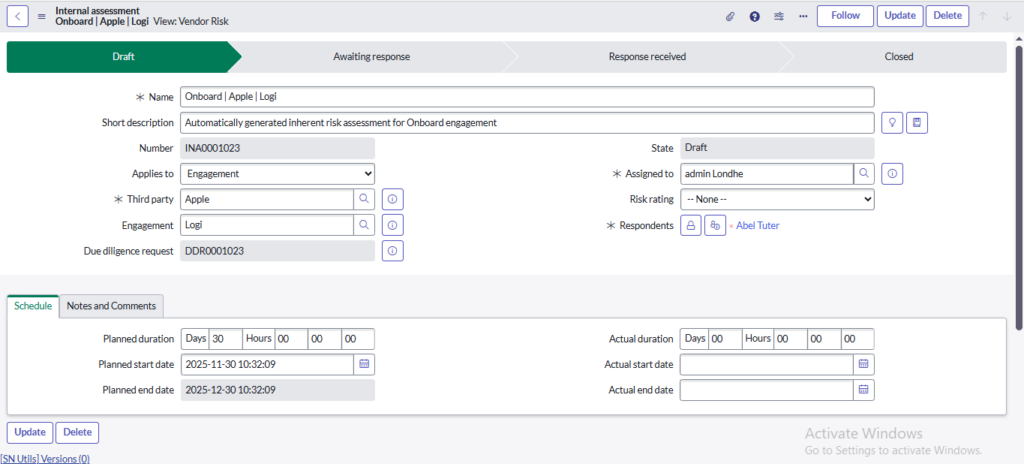Click the Third party lookup magnifier
Image resolution: width=1024 pixels, height=464 pixels.
(364, 199)
